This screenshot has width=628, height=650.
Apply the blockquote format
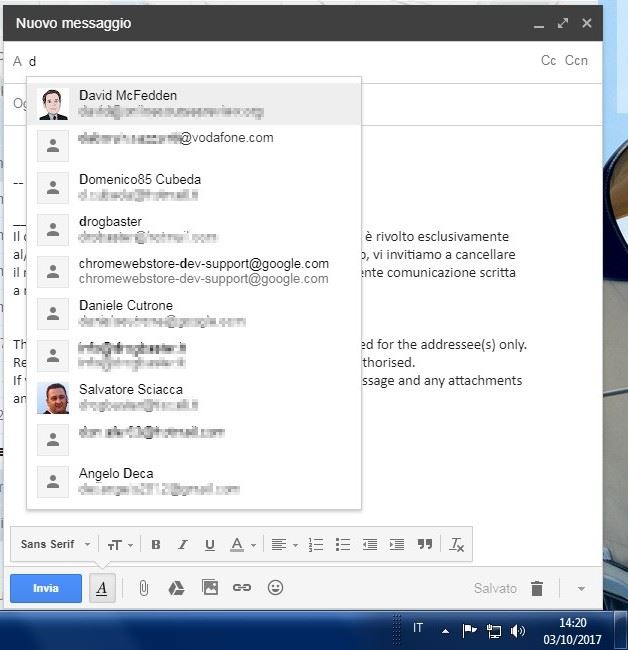(x=424, y=545)
